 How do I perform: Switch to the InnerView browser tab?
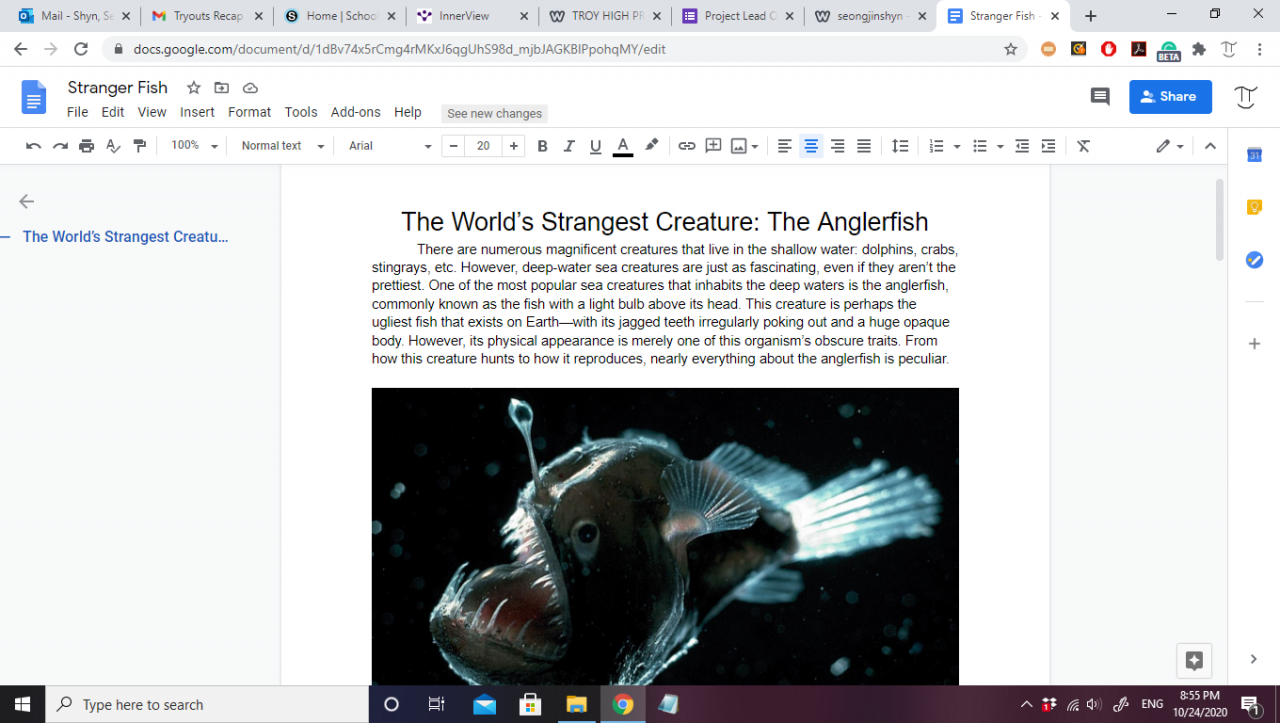[472, 16]
